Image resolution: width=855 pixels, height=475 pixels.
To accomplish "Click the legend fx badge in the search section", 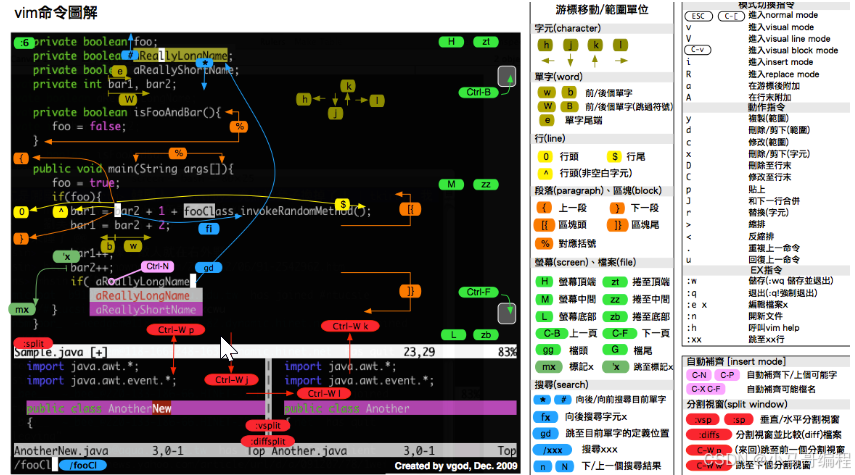I will (545, 417).
